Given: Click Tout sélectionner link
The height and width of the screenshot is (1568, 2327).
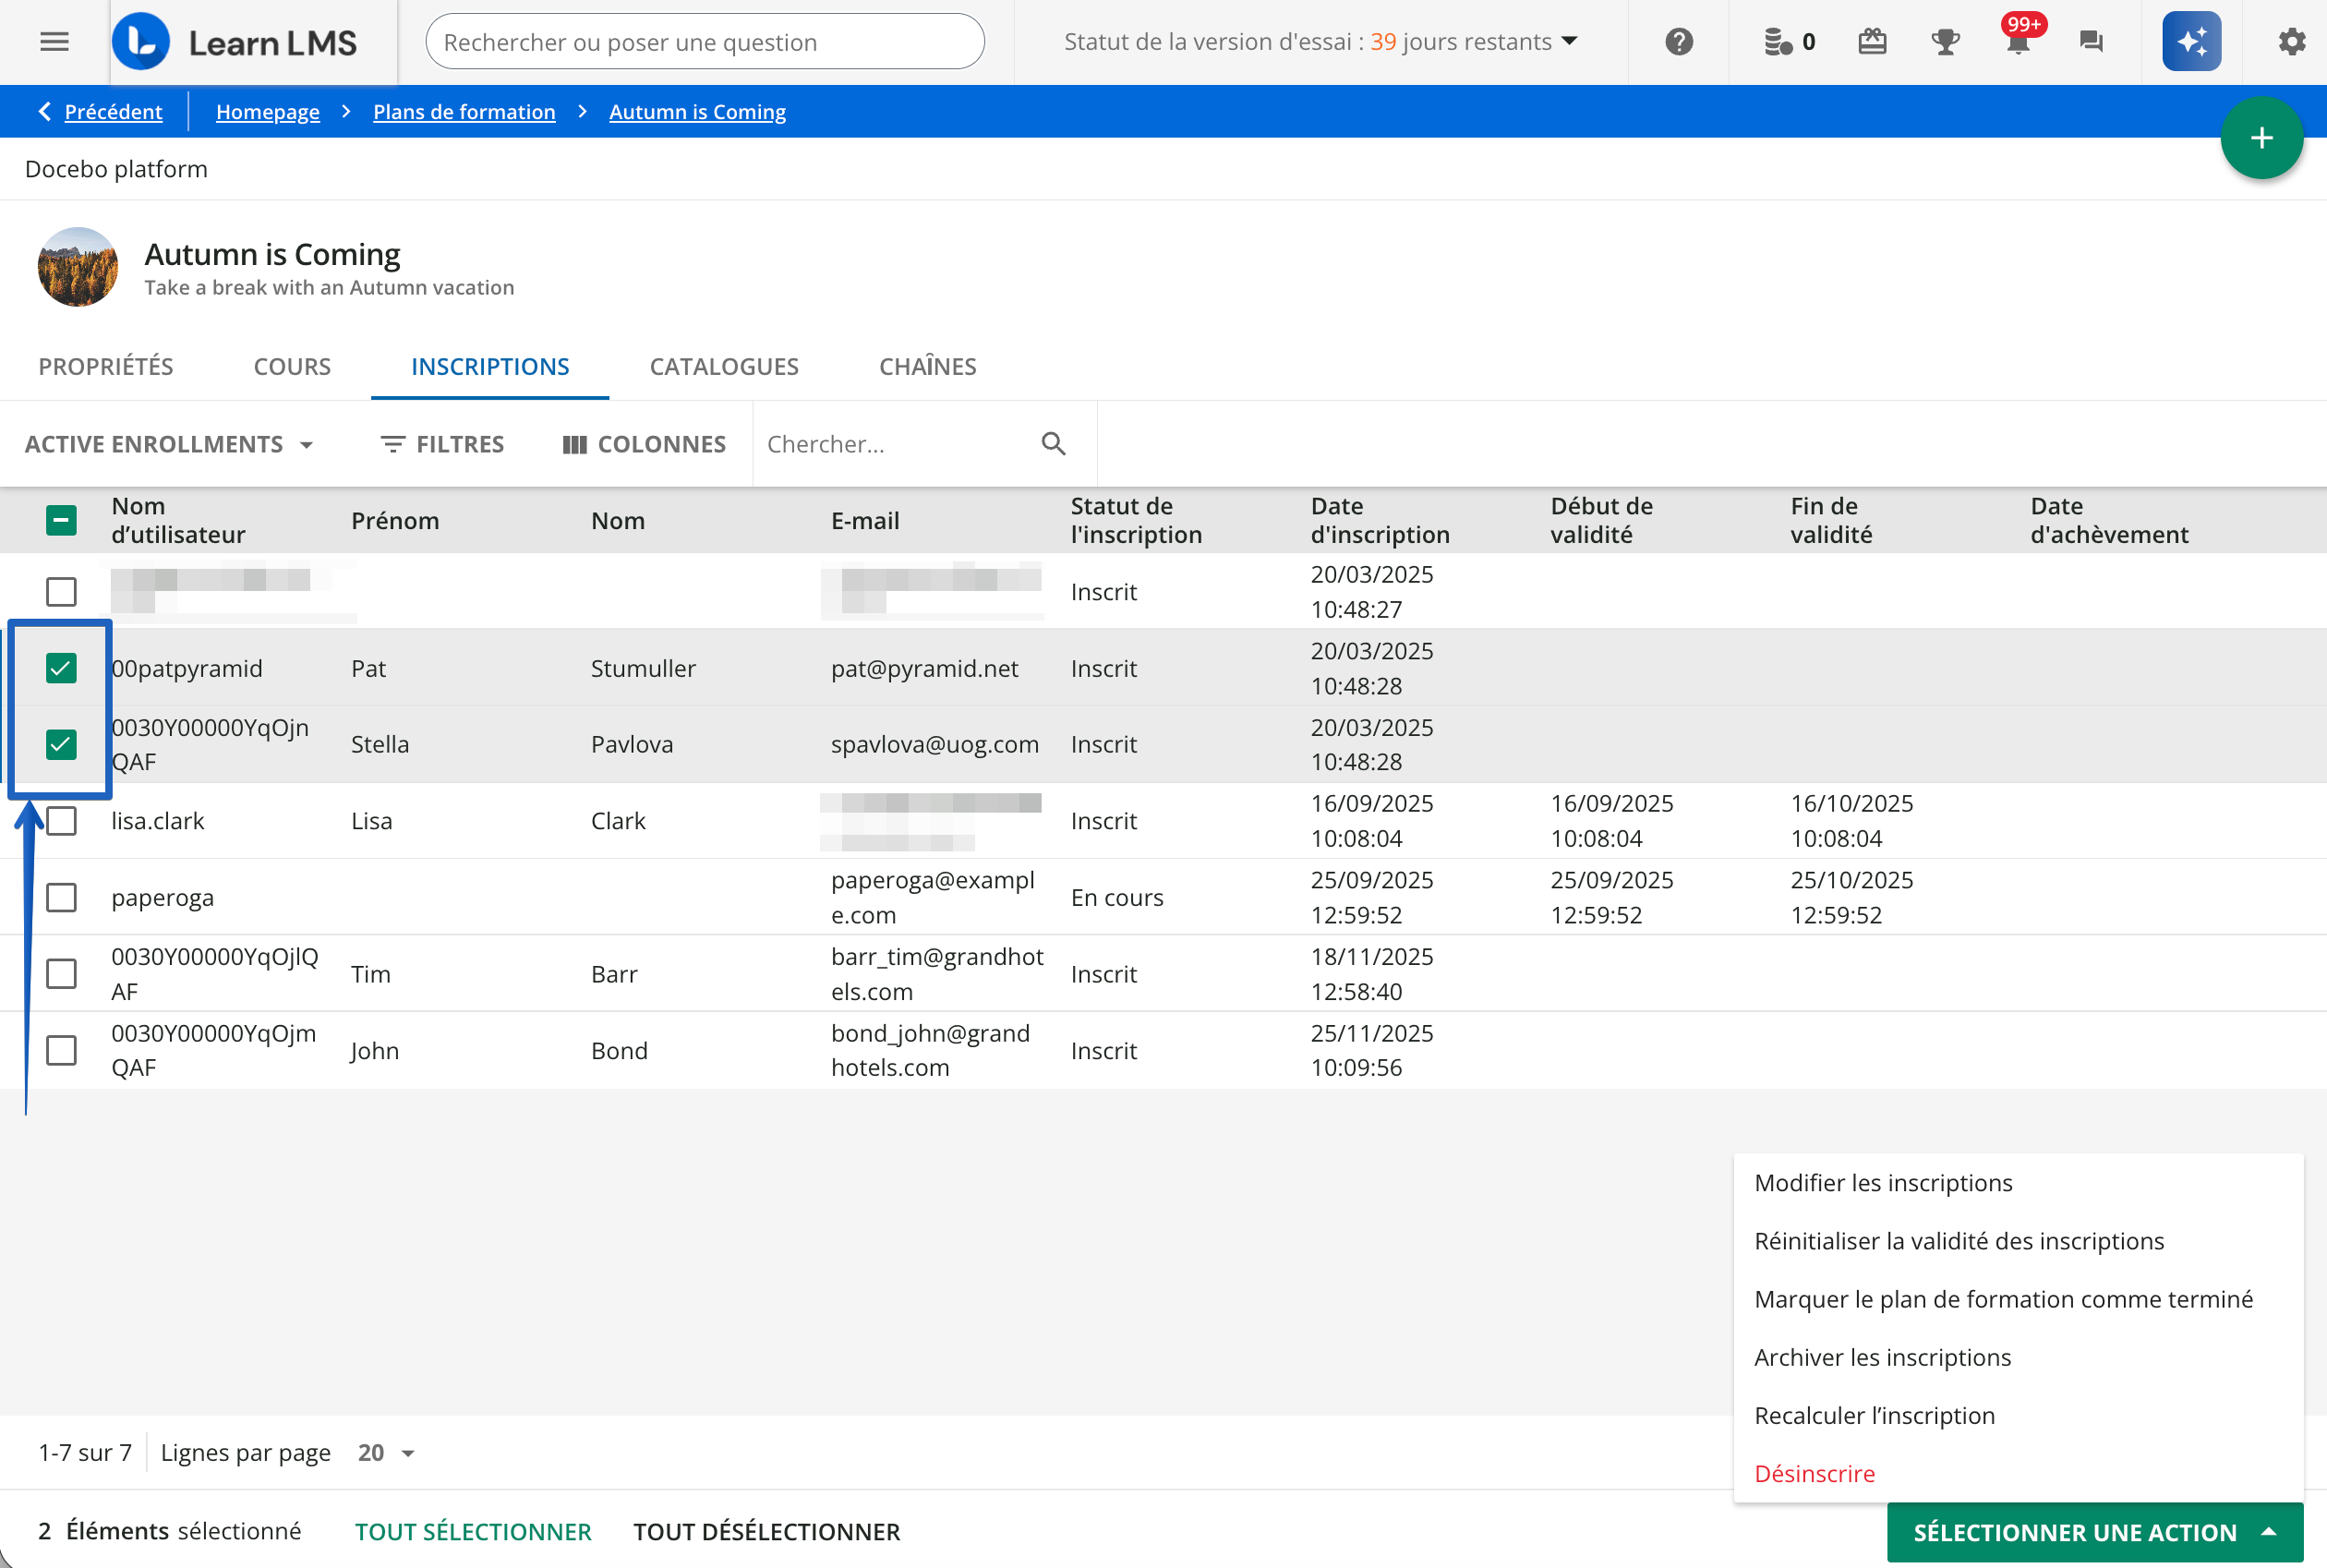Looking at the screenshot, I should tap(473, 1531).
